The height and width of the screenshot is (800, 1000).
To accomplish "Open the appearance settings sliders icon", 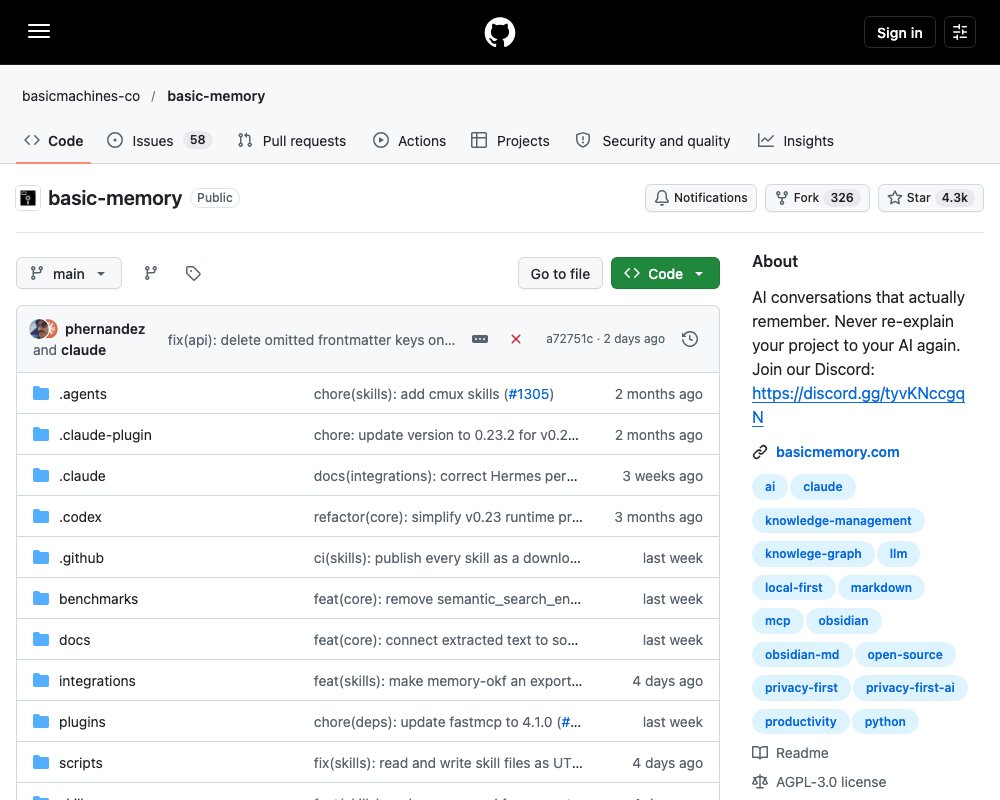I will (x=959, y=32).
